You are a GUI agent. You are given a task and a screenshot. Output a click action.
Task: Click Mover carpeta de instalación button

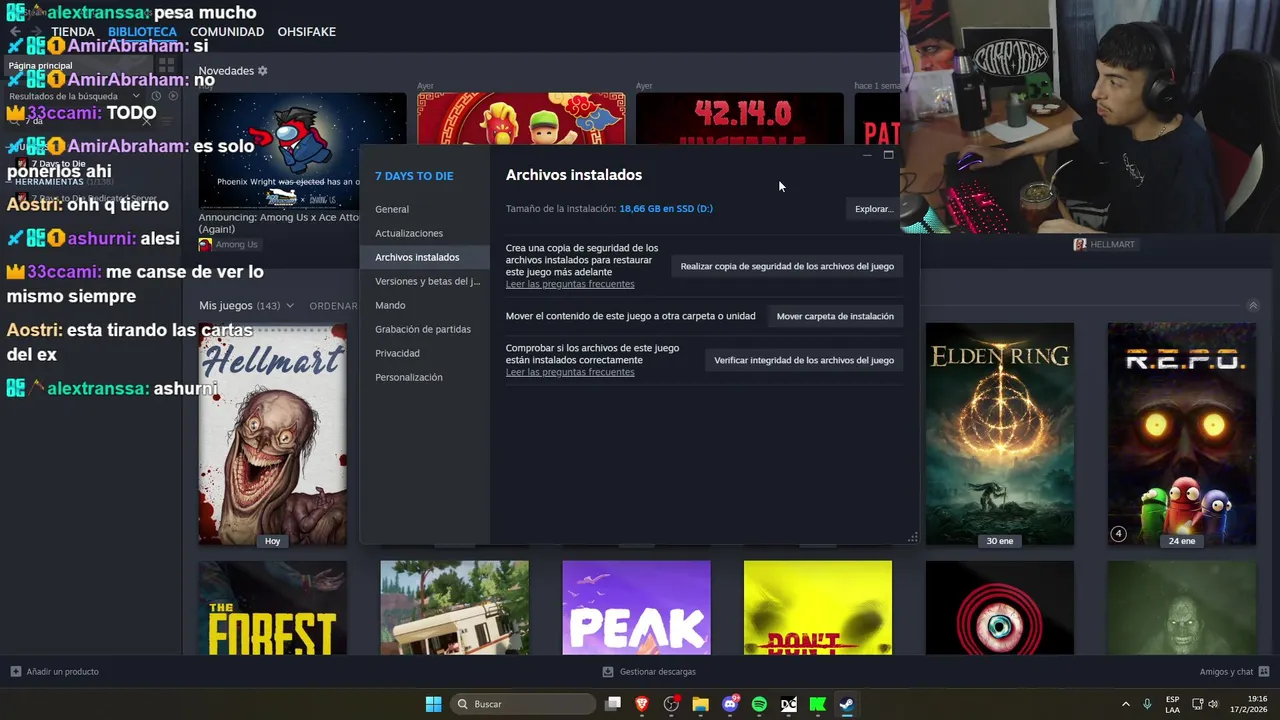[x=835, y=316]
